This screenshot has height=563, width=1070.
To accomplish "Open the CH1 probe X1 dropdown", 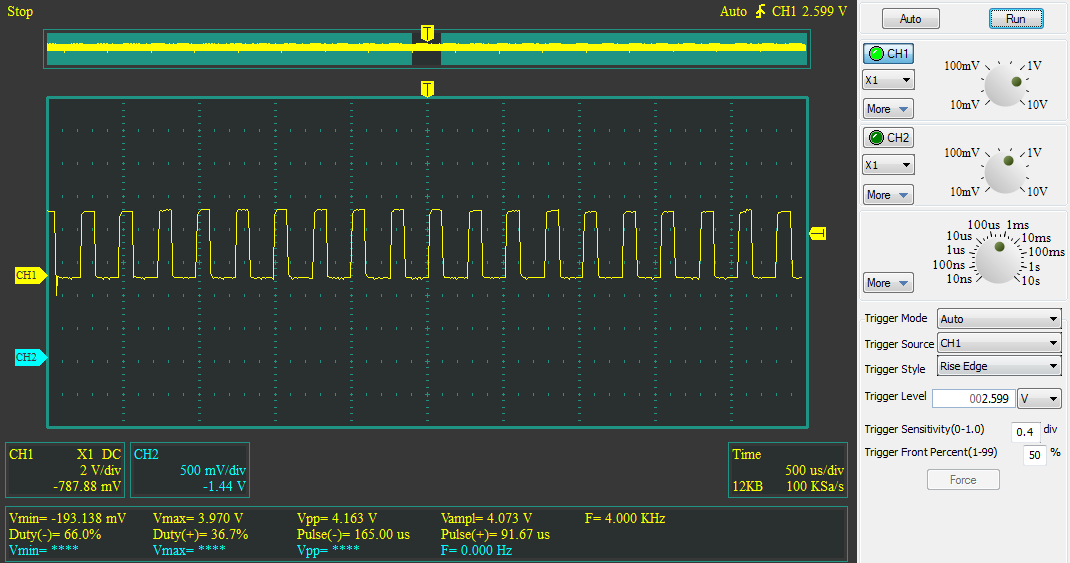I will click(888, 80).
